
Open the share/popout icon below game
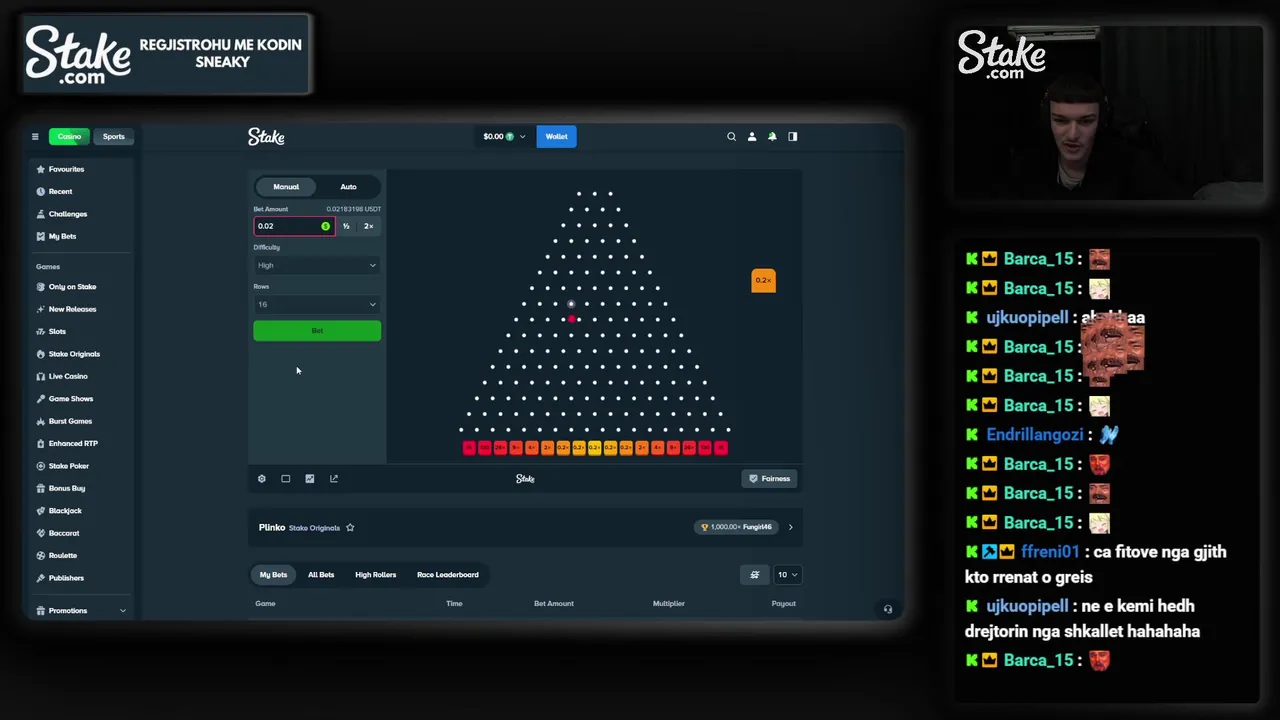334,479
